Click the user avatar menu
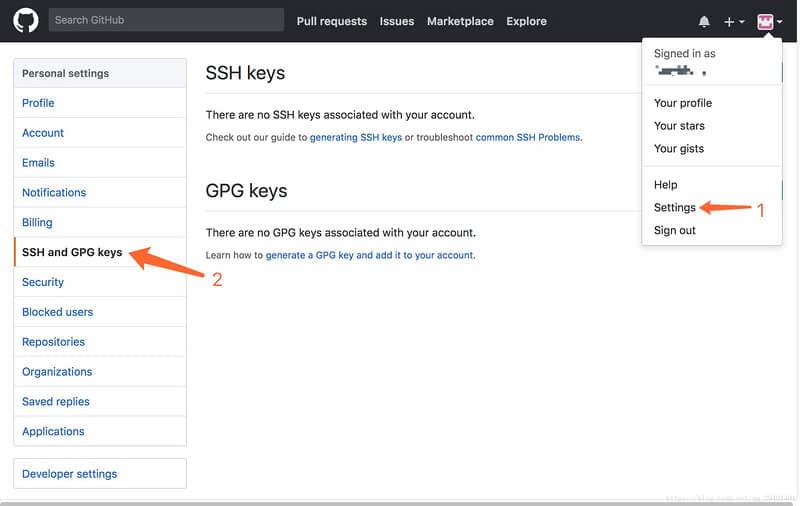 769,21
